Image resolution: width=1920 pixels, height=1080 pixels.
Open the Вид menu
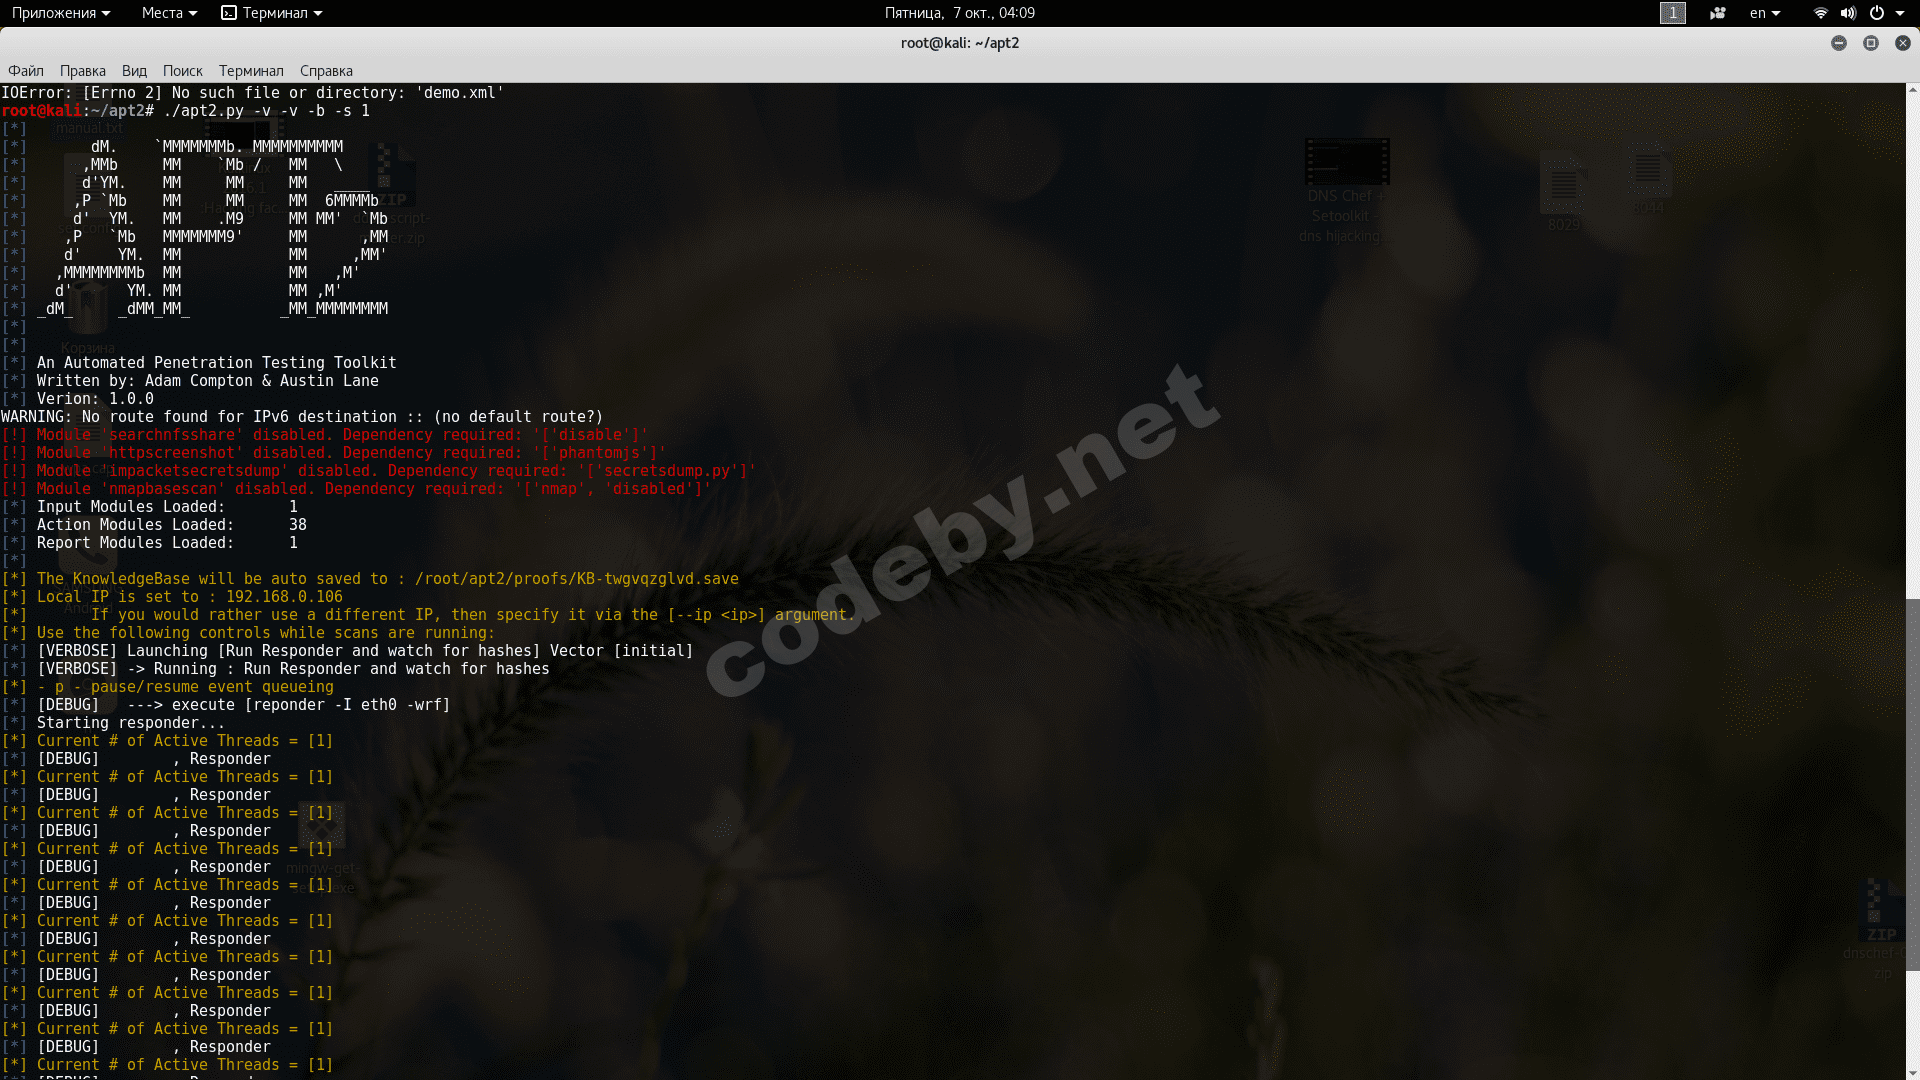click(134, 71)
